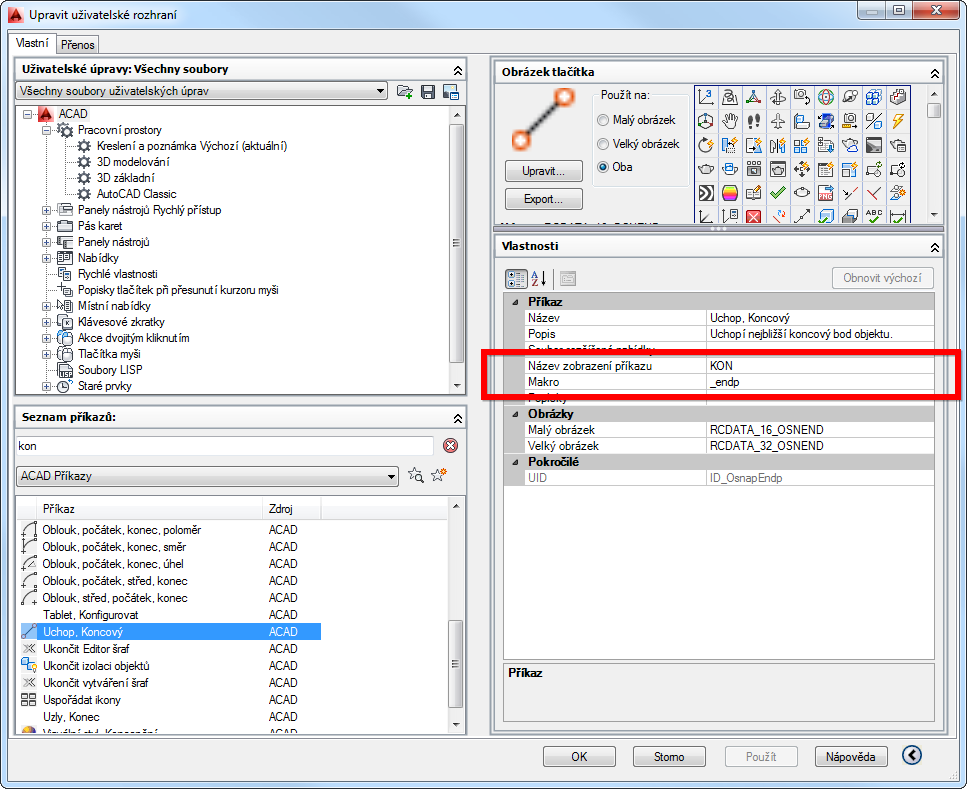
Task: Click the 'Upravit...' button
Action: [x=544, y=171]
